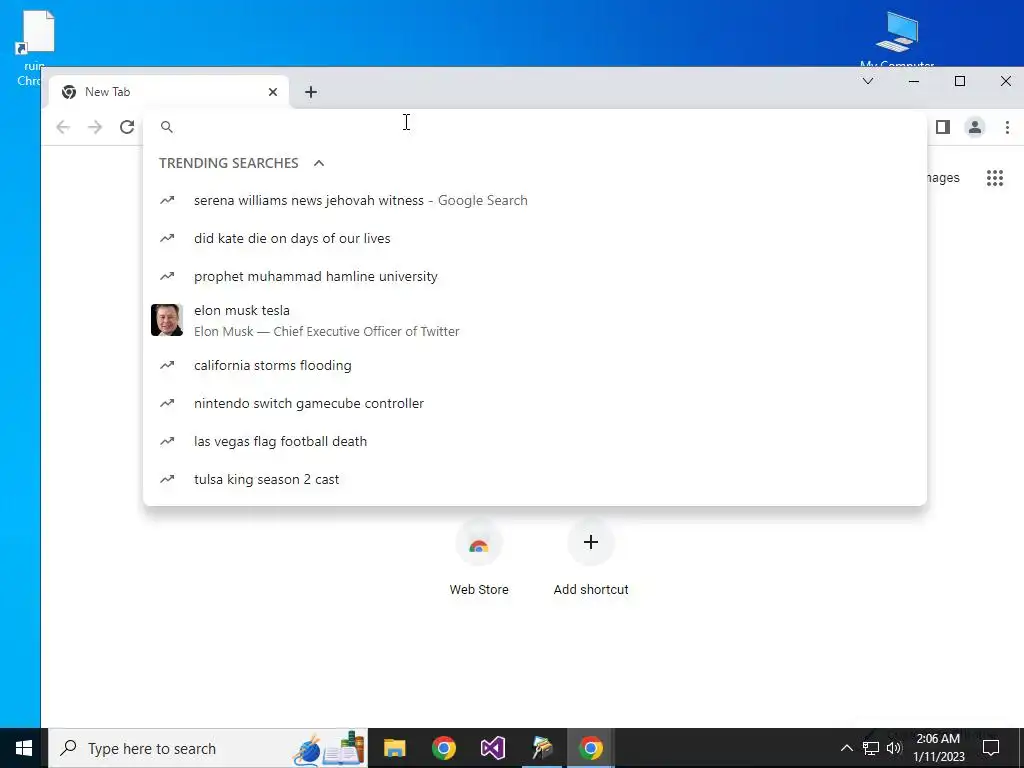
Task: Open the Google apps grid
Action: pyautogui.click(x=995, y=178)
